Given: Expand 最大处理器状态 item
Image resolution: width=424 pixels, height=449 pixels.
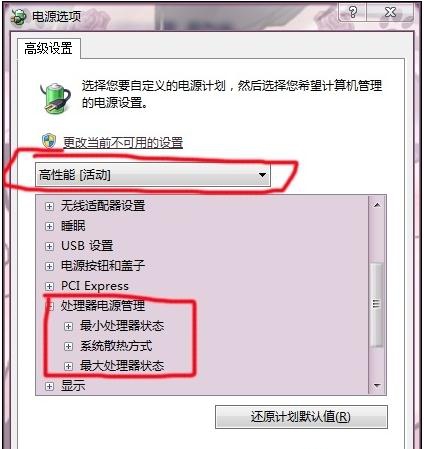Looking at the screenshot, I should pos(68,366).
